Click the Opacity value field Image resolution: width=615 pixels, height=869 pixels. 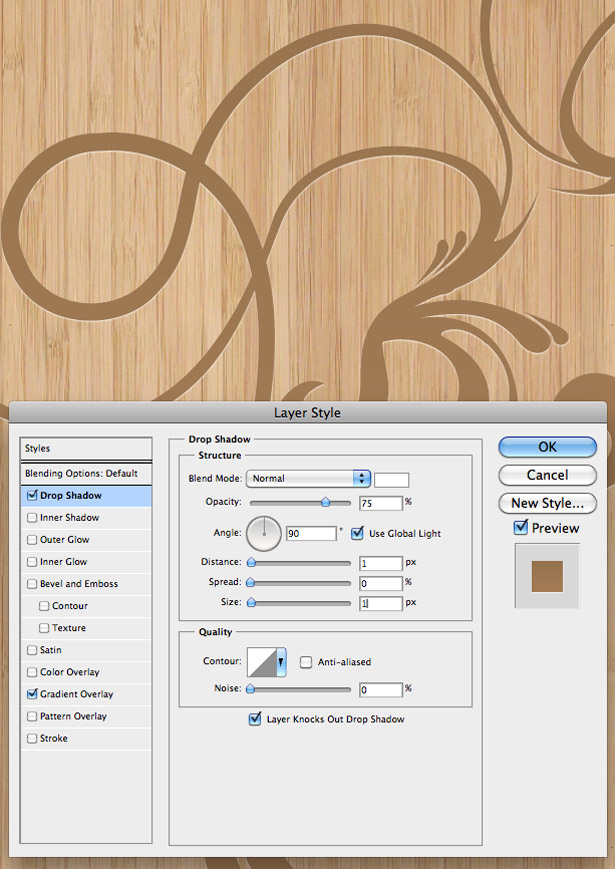tap(381, 503)
